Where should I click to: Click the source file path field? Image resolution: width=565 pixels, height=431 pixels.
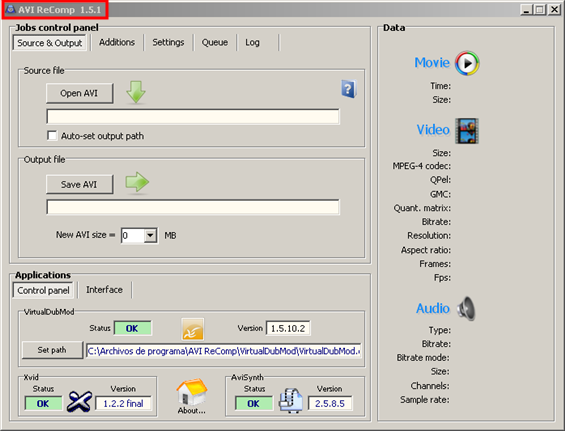tap(193, 117)
